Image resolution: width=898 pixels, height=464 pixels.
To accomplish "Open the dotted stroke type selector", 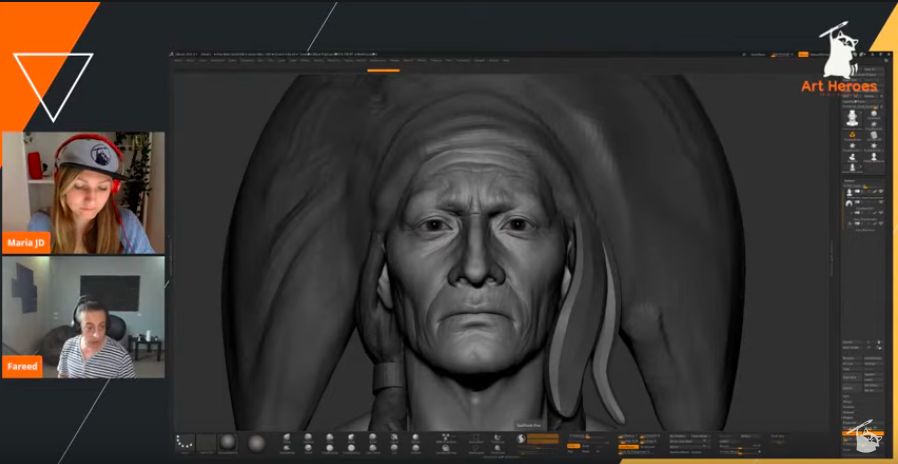I will pyautogui.click(x=184, y=442).
